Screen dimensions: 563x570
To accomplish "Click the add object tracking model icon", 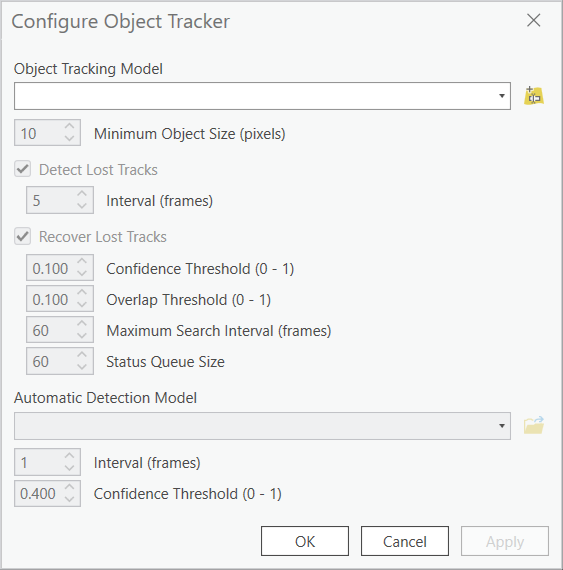I will [534, 96].
